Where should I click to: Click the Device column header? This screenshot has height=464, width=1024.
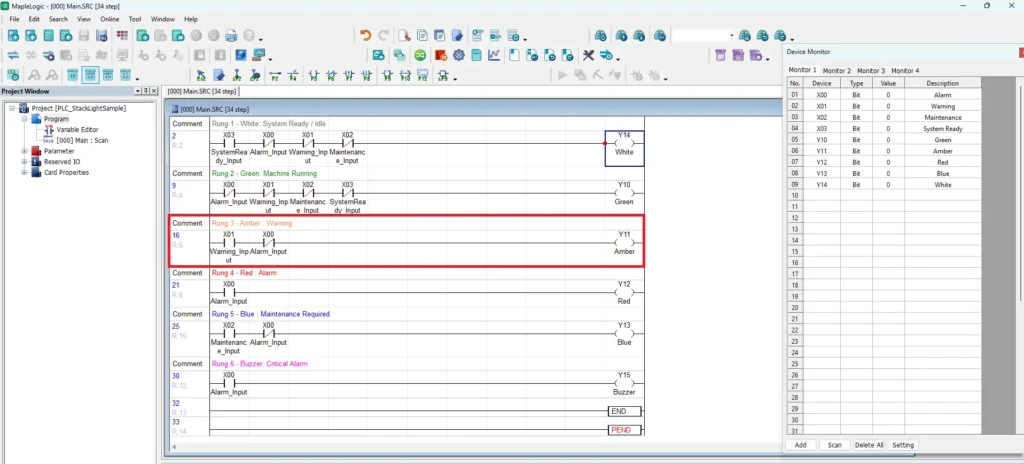[822, 83]
